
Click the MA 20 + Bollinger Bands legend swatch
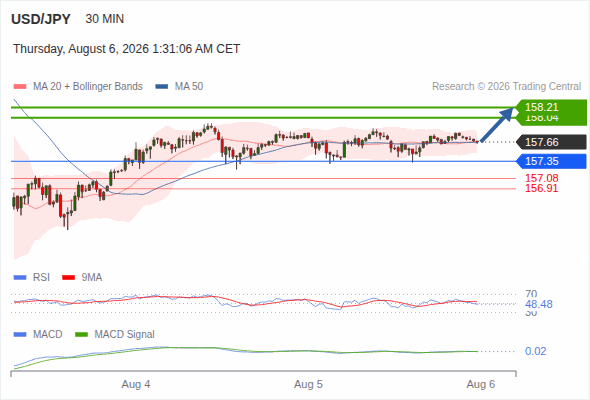(x=20, y=87)
